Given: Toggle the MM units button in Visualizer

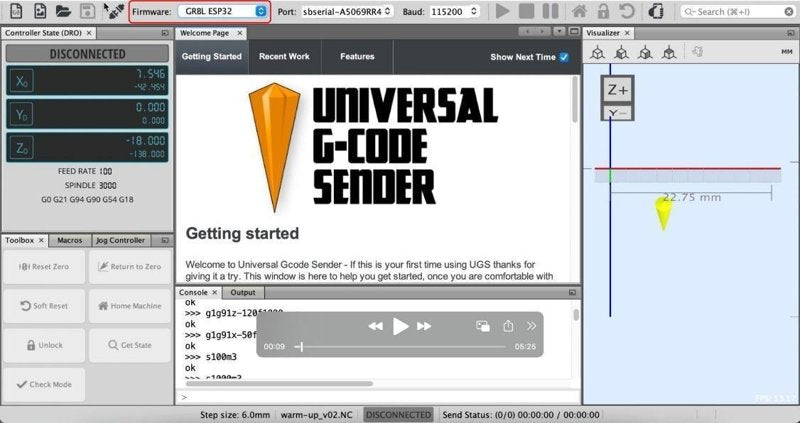Looking at the screenshot, I should click(786, 52).
